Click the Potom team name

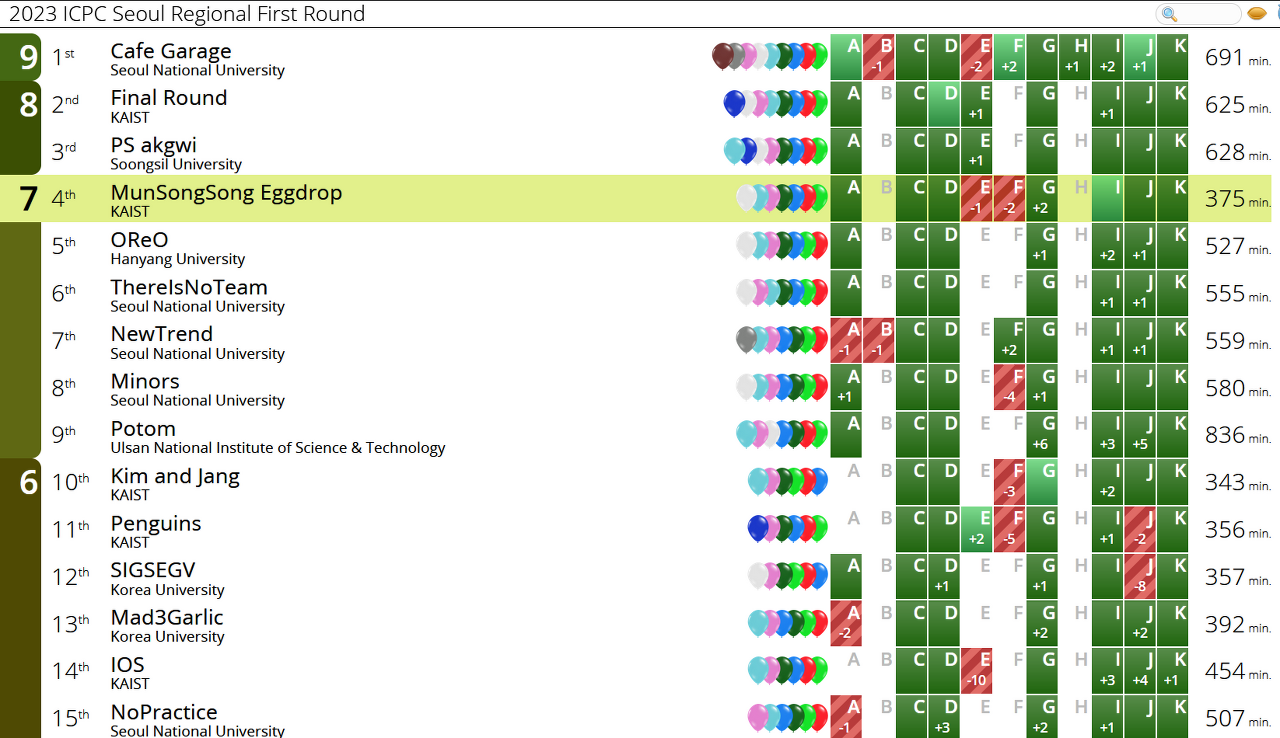click(x=143, y=429)
